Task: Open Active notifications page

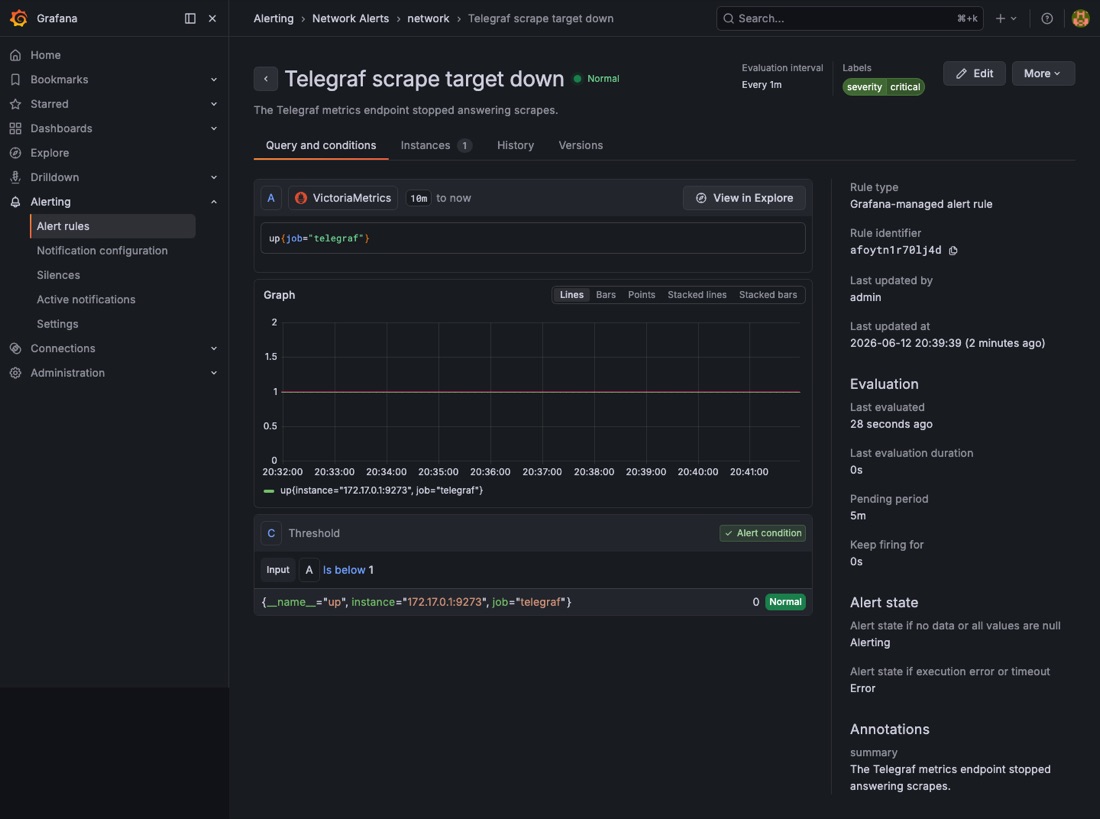Action: [x=86, y=300]
